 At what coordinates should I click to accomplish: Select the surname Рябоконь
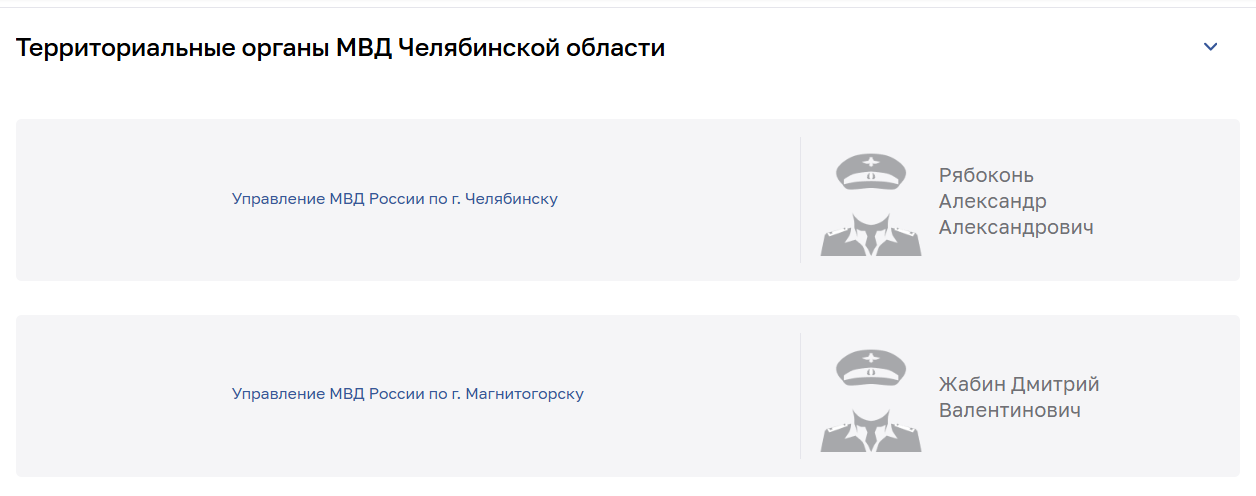(986, 176)
